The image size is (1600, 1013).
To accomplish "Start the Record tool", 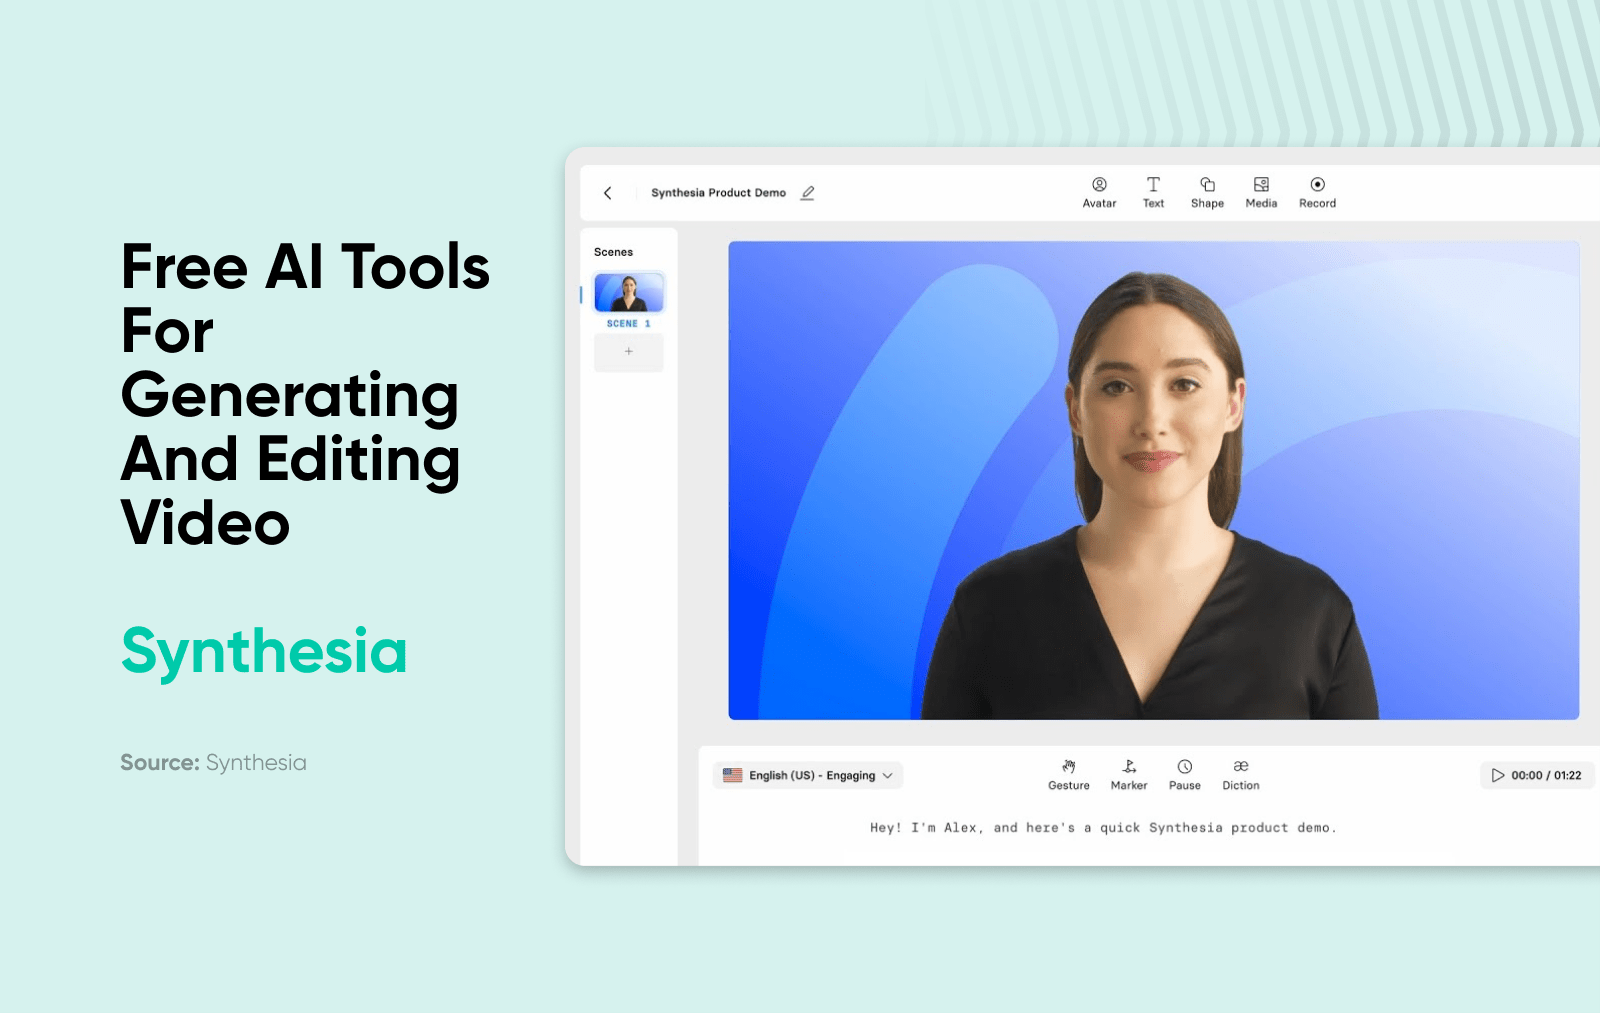I will pos(1317,192).
